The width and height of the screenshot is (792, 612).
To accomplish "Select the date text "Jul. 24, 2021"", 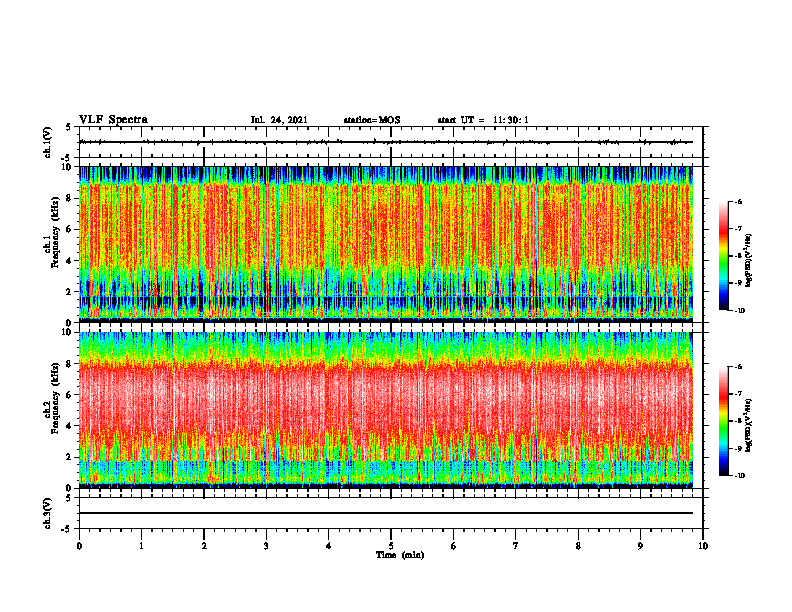I will click(279, 120).
